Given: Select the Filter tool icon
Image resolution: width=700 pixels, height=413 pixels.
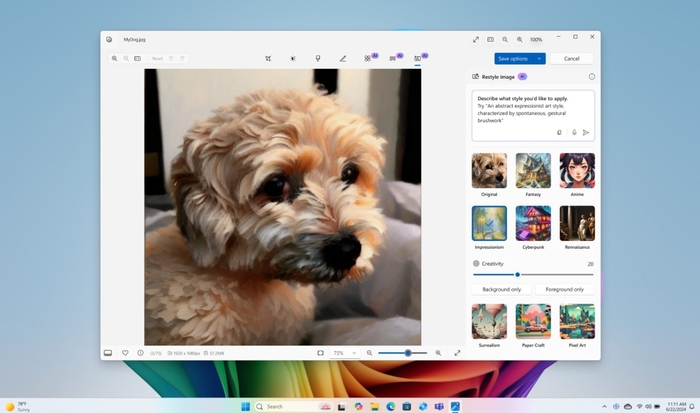Looking at the screenshot, I should point(318,58).
